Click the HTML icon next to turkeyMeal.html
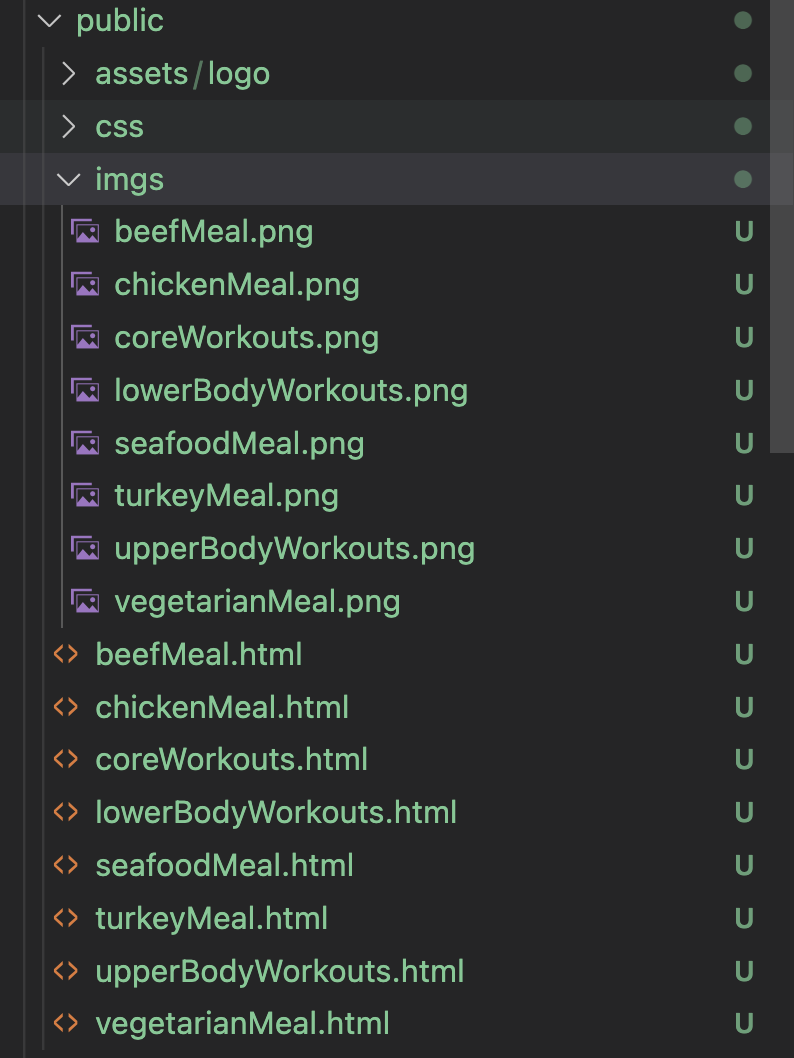 coord(65,918)
